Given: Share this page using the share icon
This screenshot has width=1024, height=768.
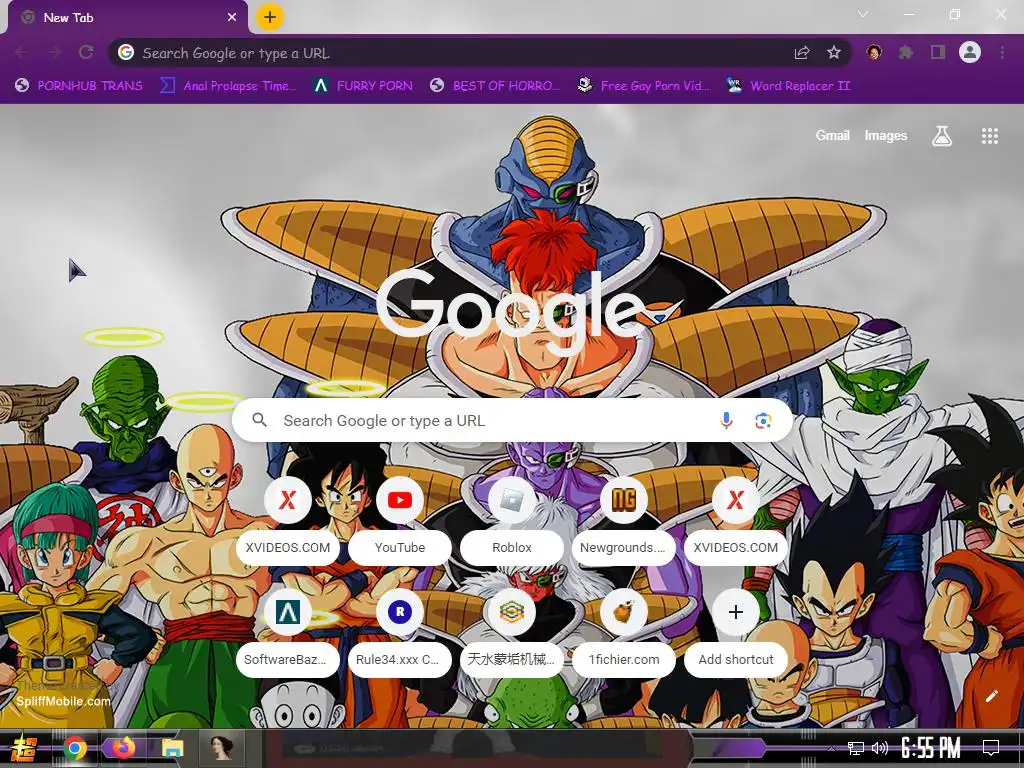Looking at the screenshot, I should pyautogui.click(x=802, y=52).
